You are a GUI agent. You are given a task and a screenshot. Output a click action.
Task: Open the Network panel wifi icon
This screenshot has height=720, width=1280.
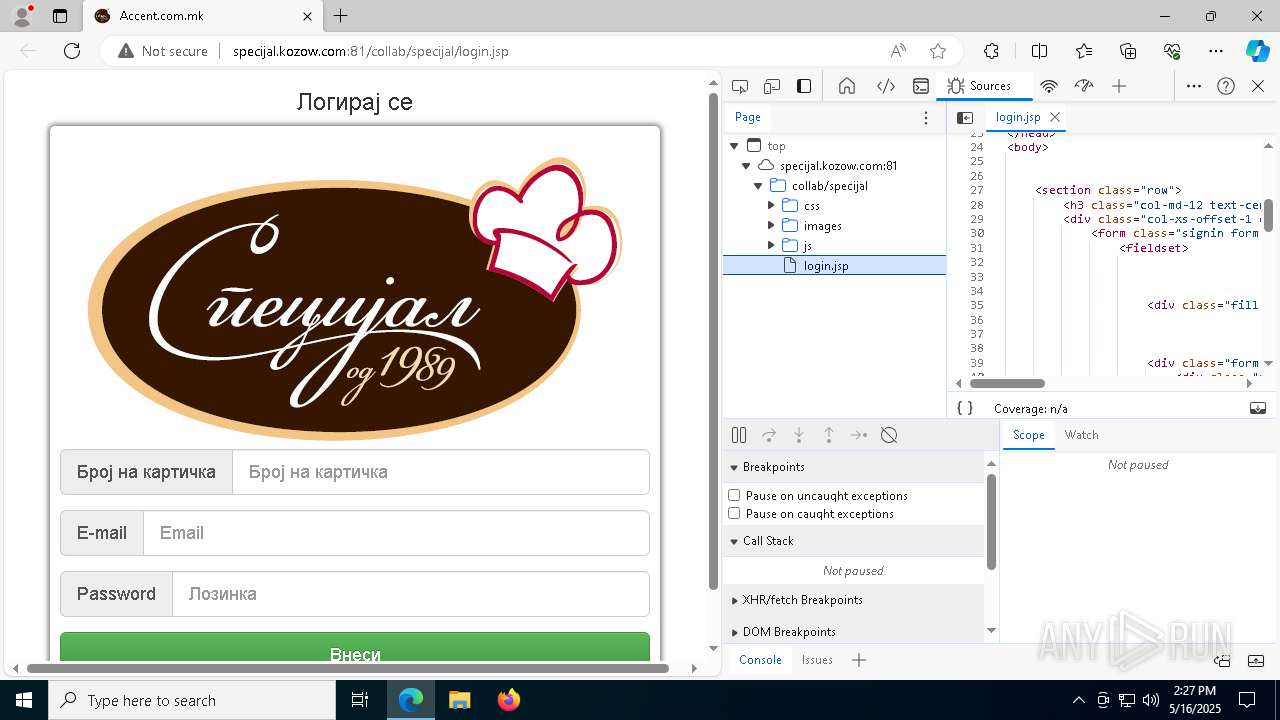tap(1049, 86)
